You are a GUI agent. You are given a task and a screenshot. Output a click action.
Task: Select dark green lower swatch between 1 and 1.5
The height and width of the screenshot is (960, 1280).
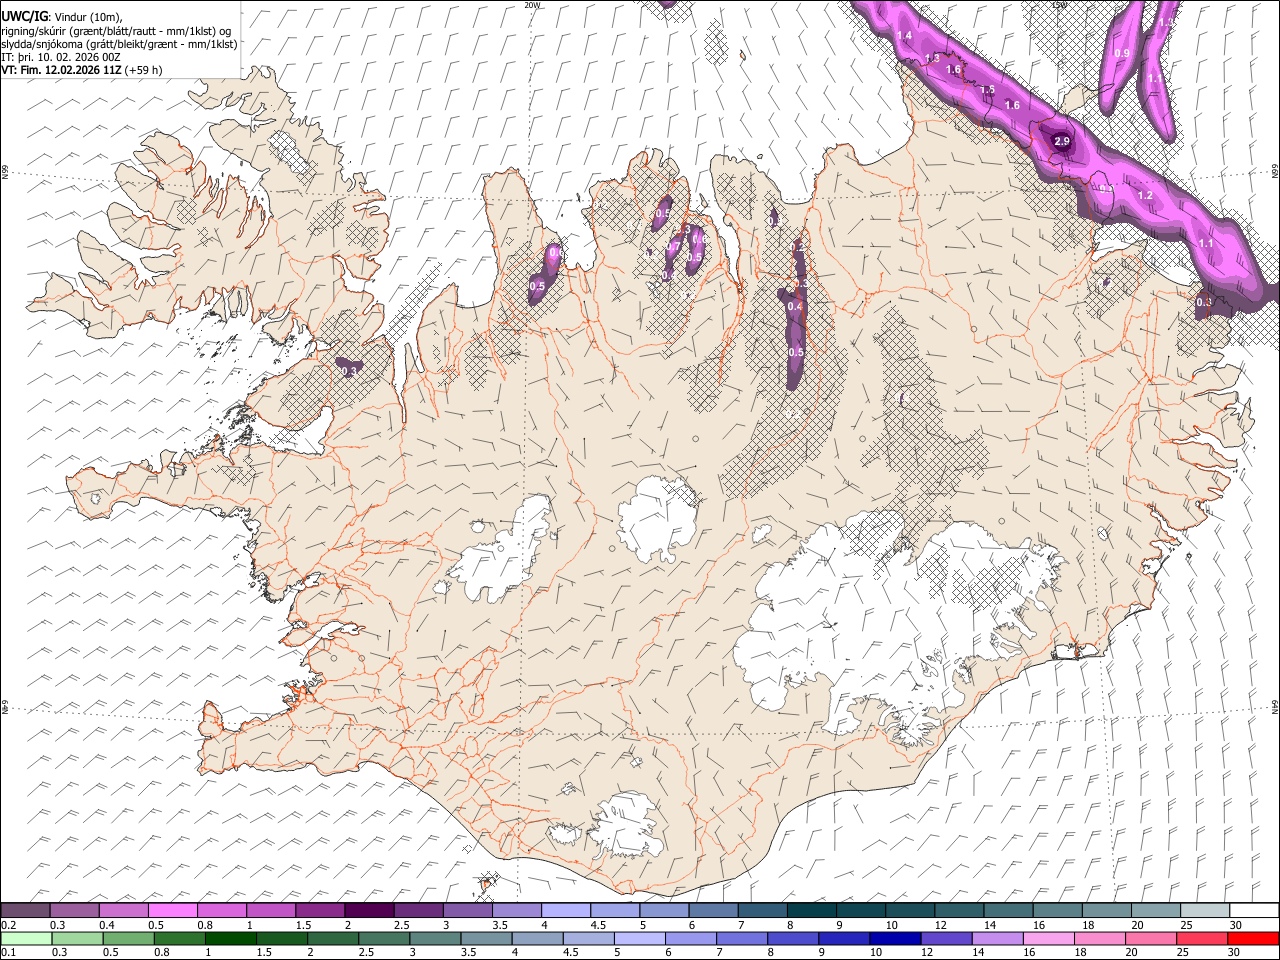click(230, 938)
